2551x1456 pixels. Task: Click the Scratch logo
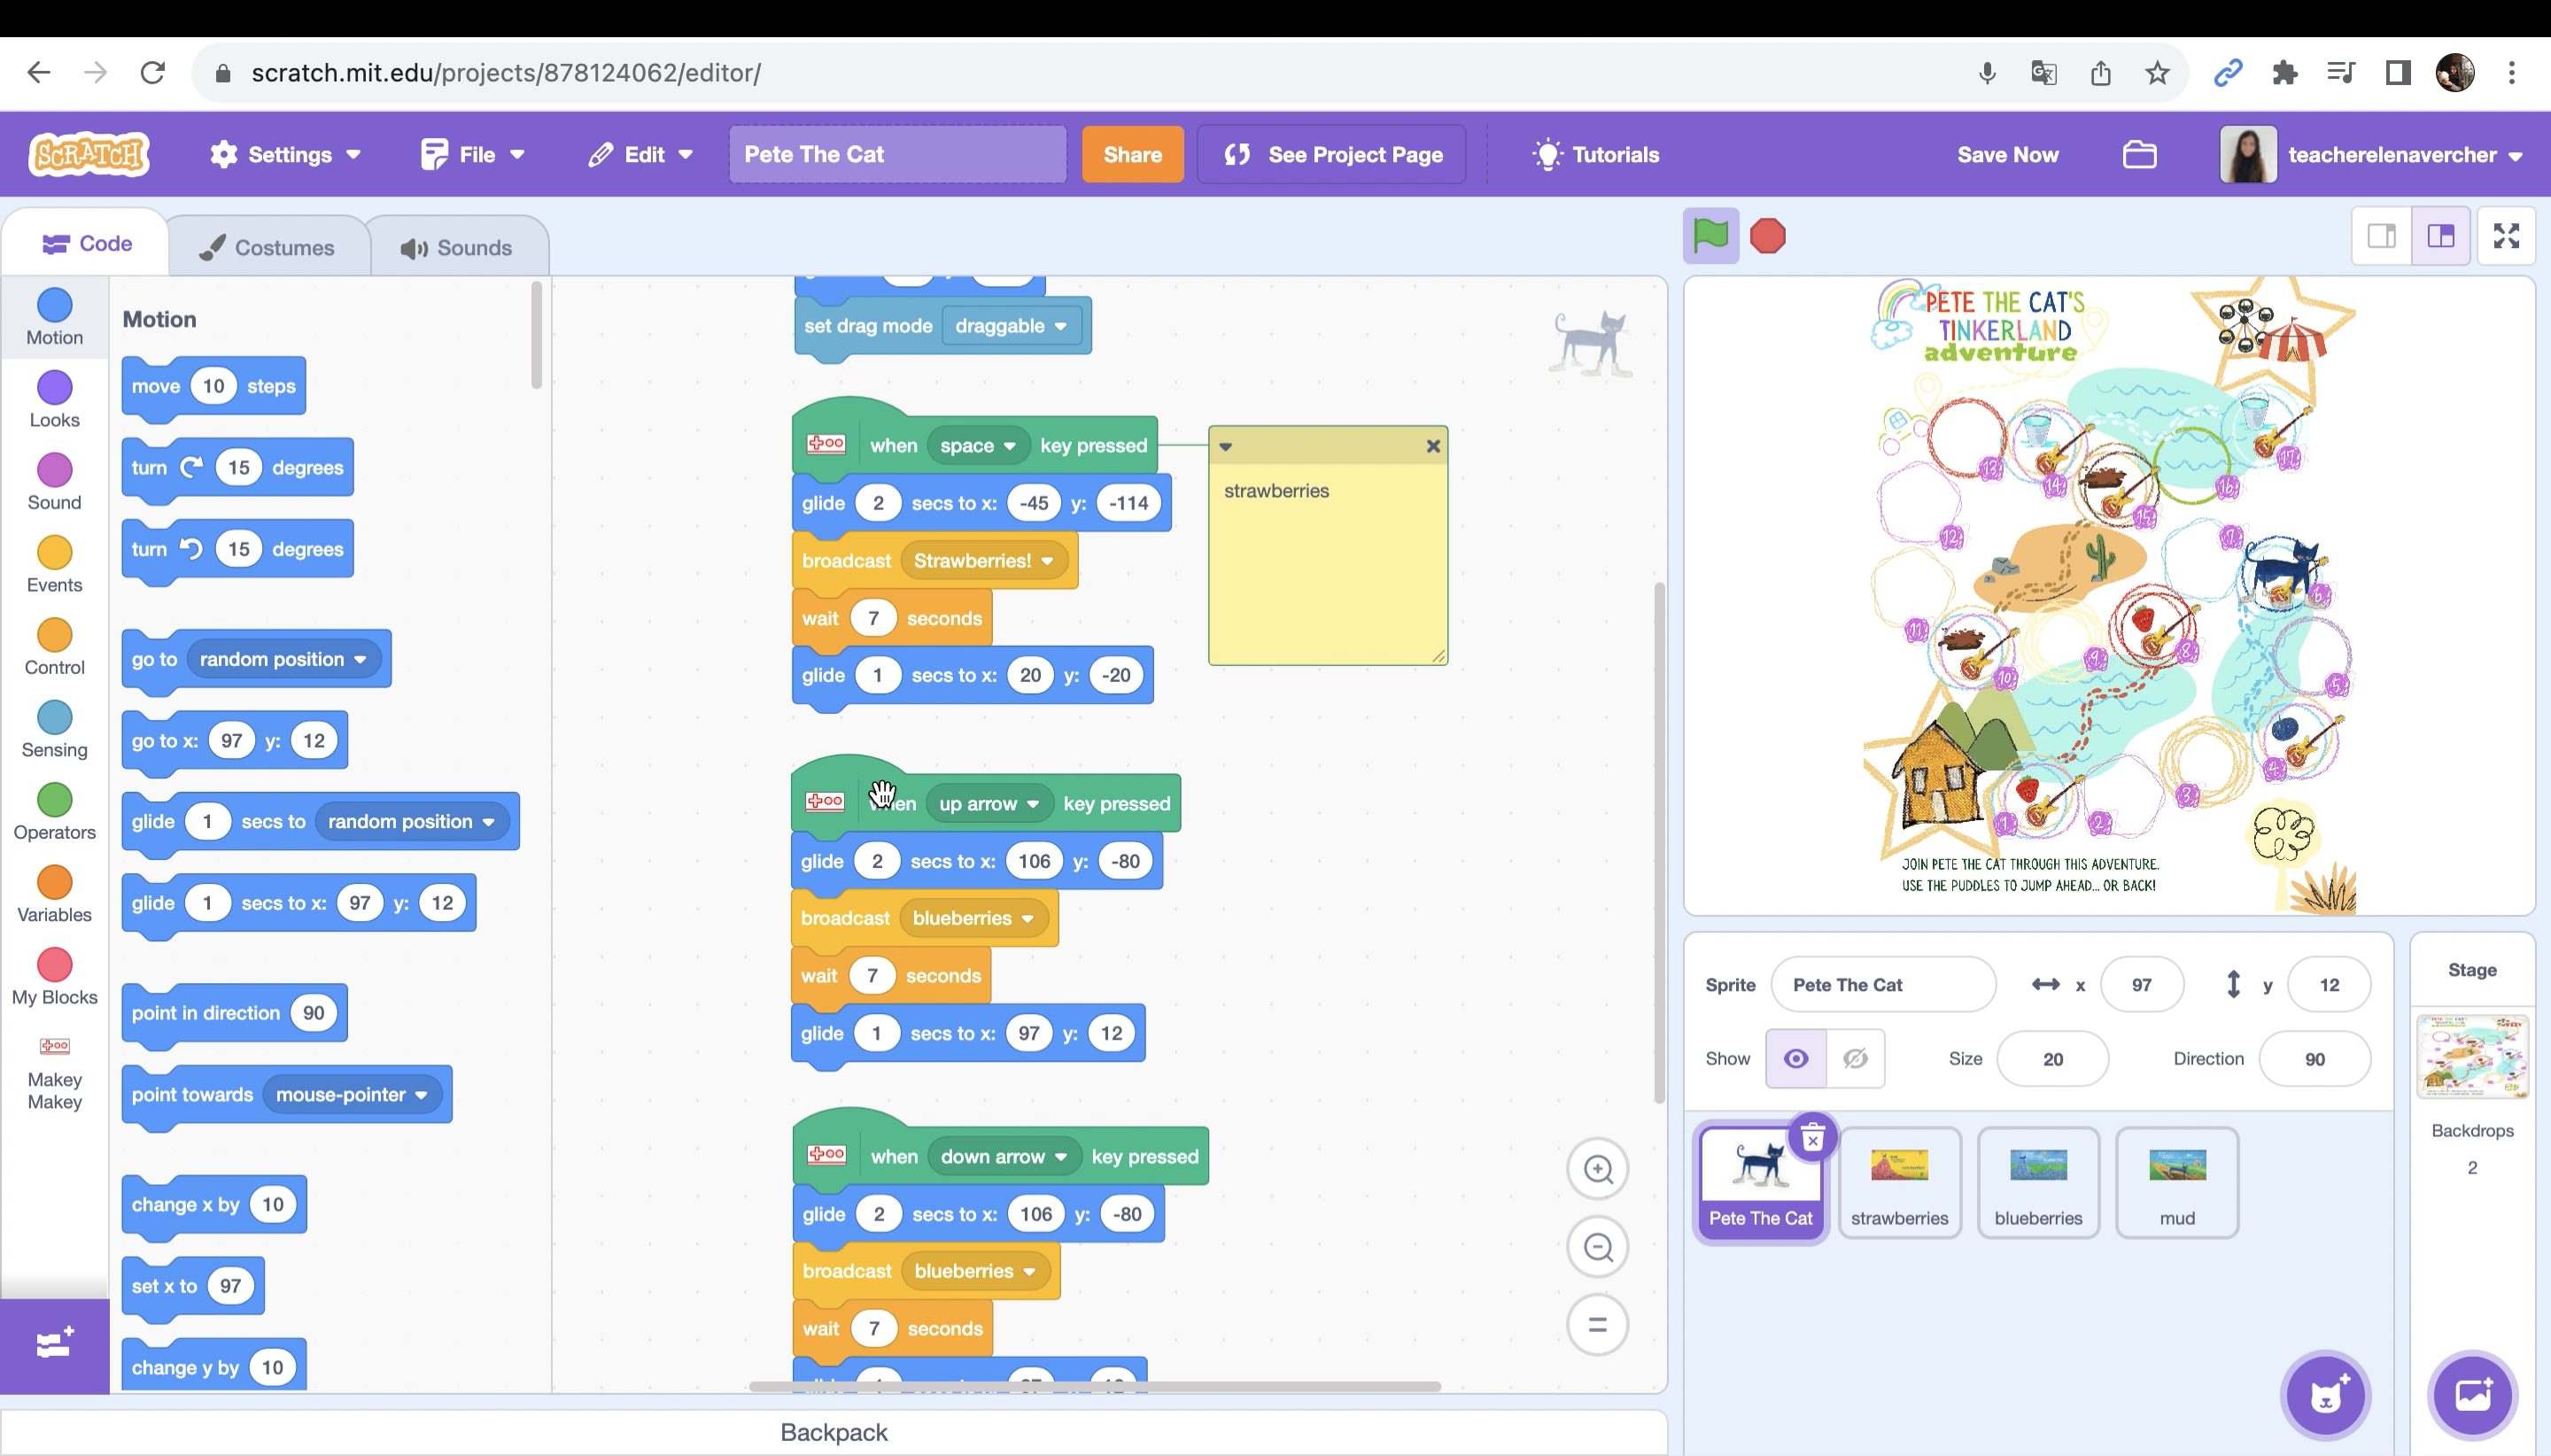coord(89,155)
